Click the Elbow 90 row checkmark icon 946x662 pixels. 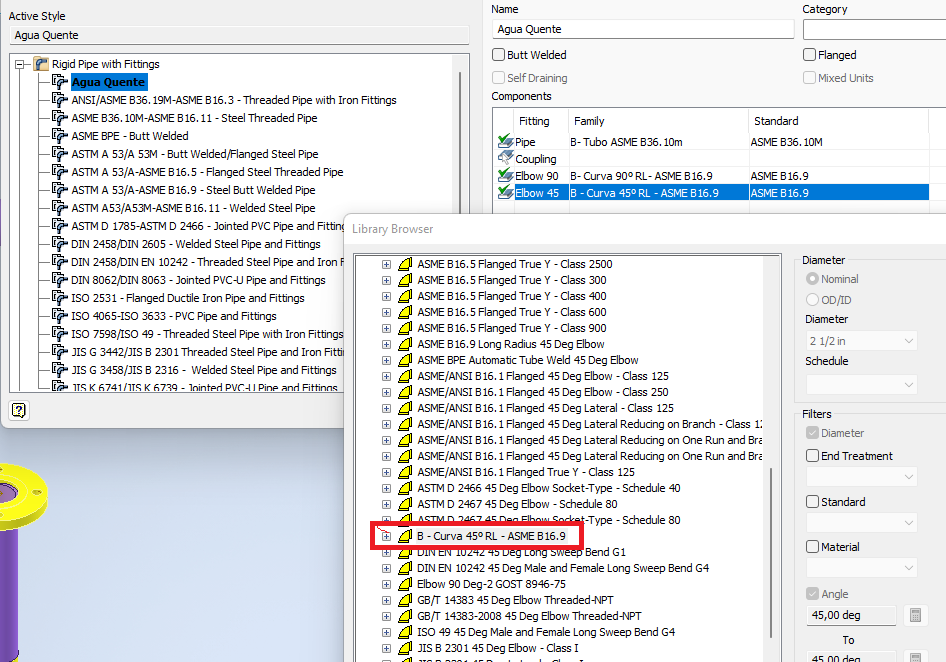506,176
